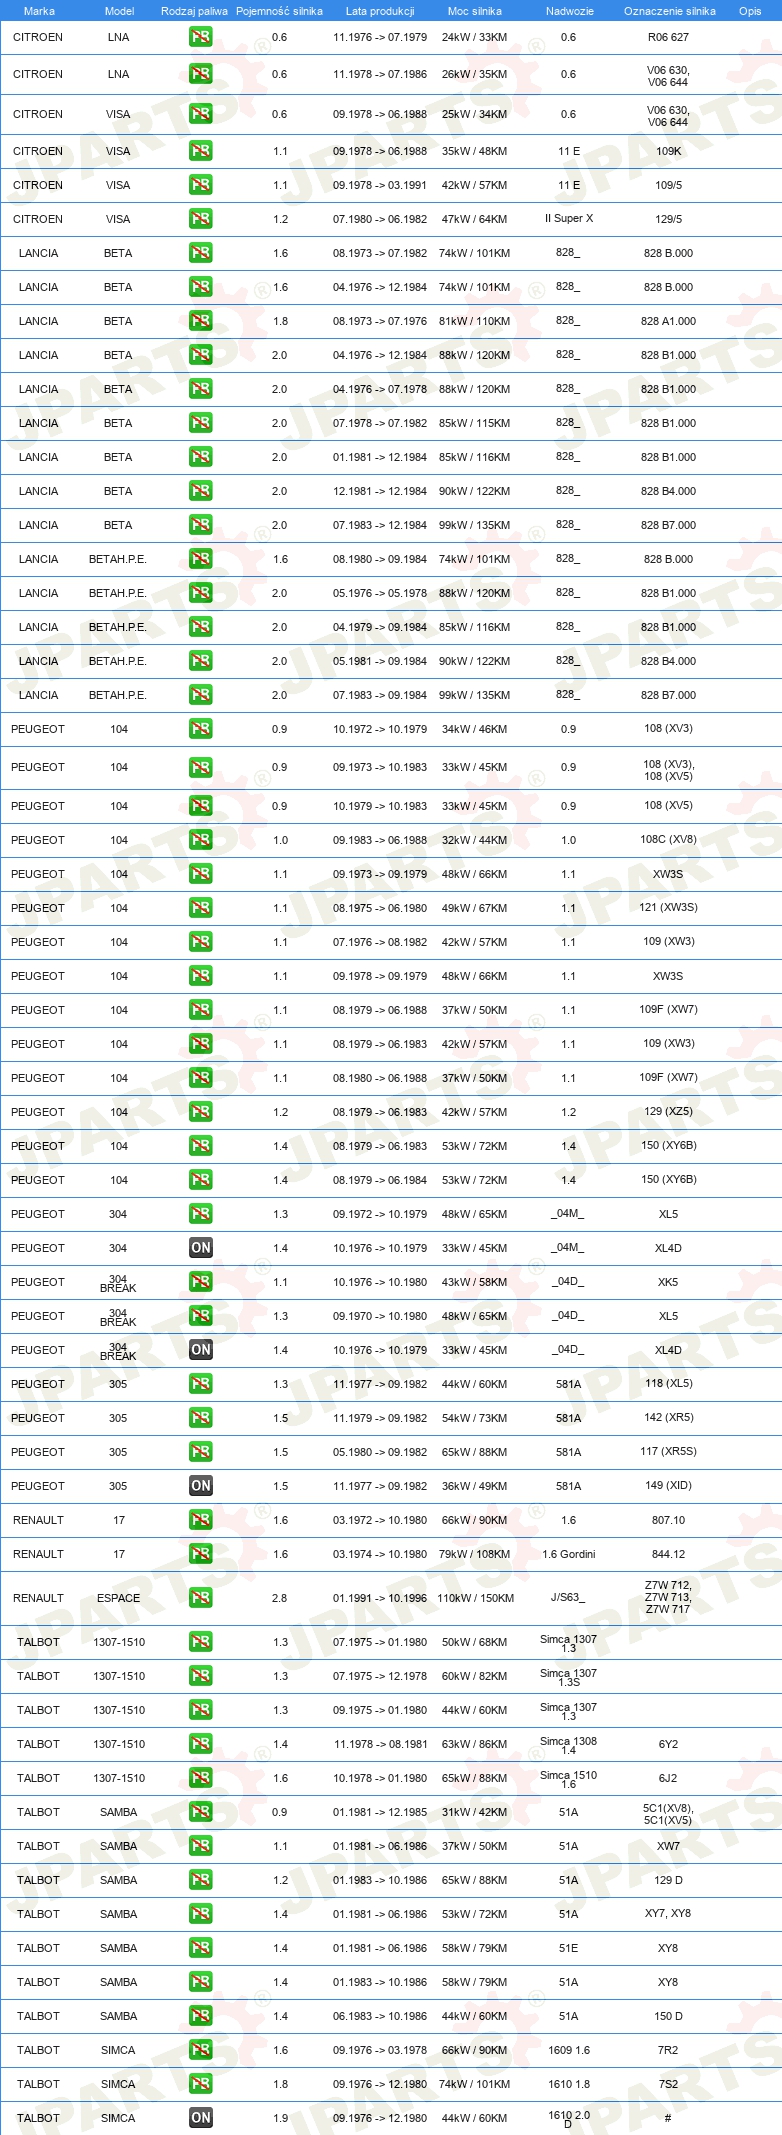Select the Simca 1308 1.4 body cell
782x2135 pixels.
coord(569,1745)
